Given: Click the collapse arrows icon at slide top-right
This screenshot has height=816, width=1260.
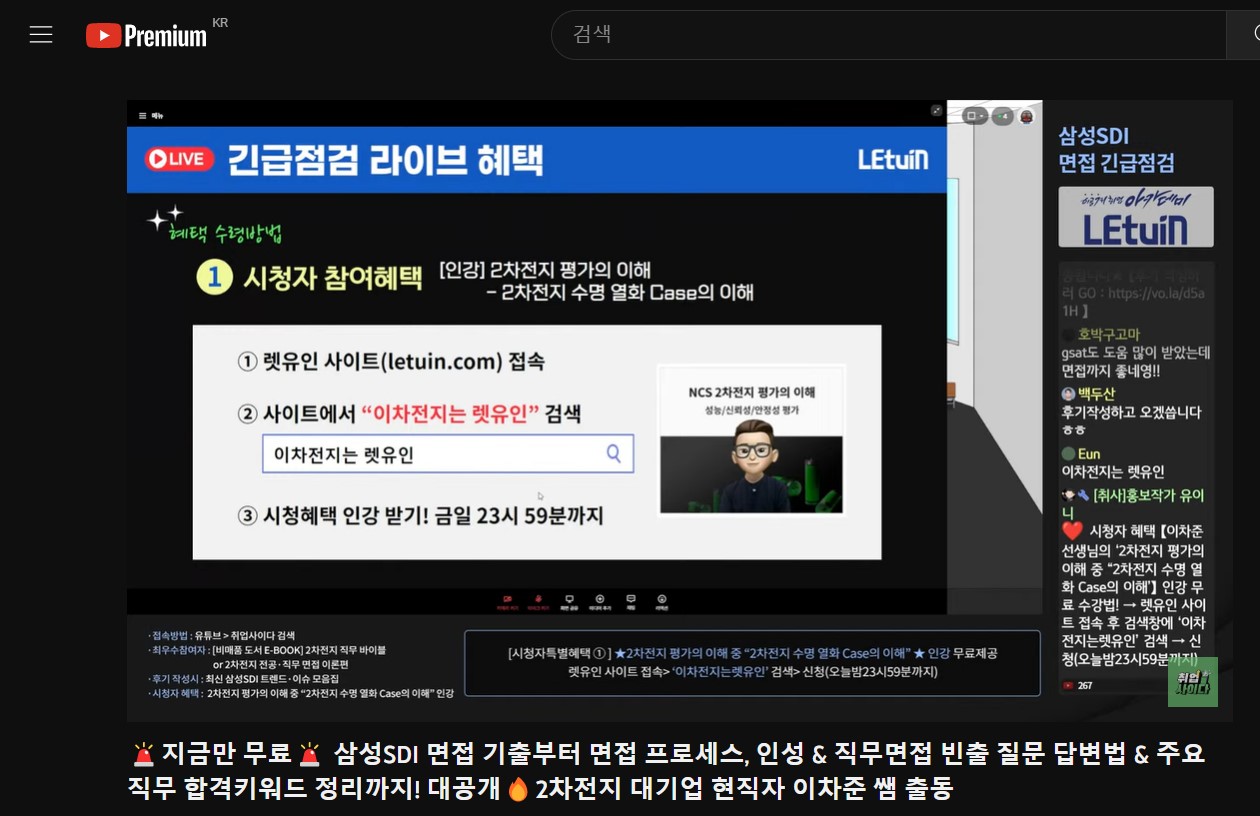Looking at the screenshot, I should tap(936, 111).
